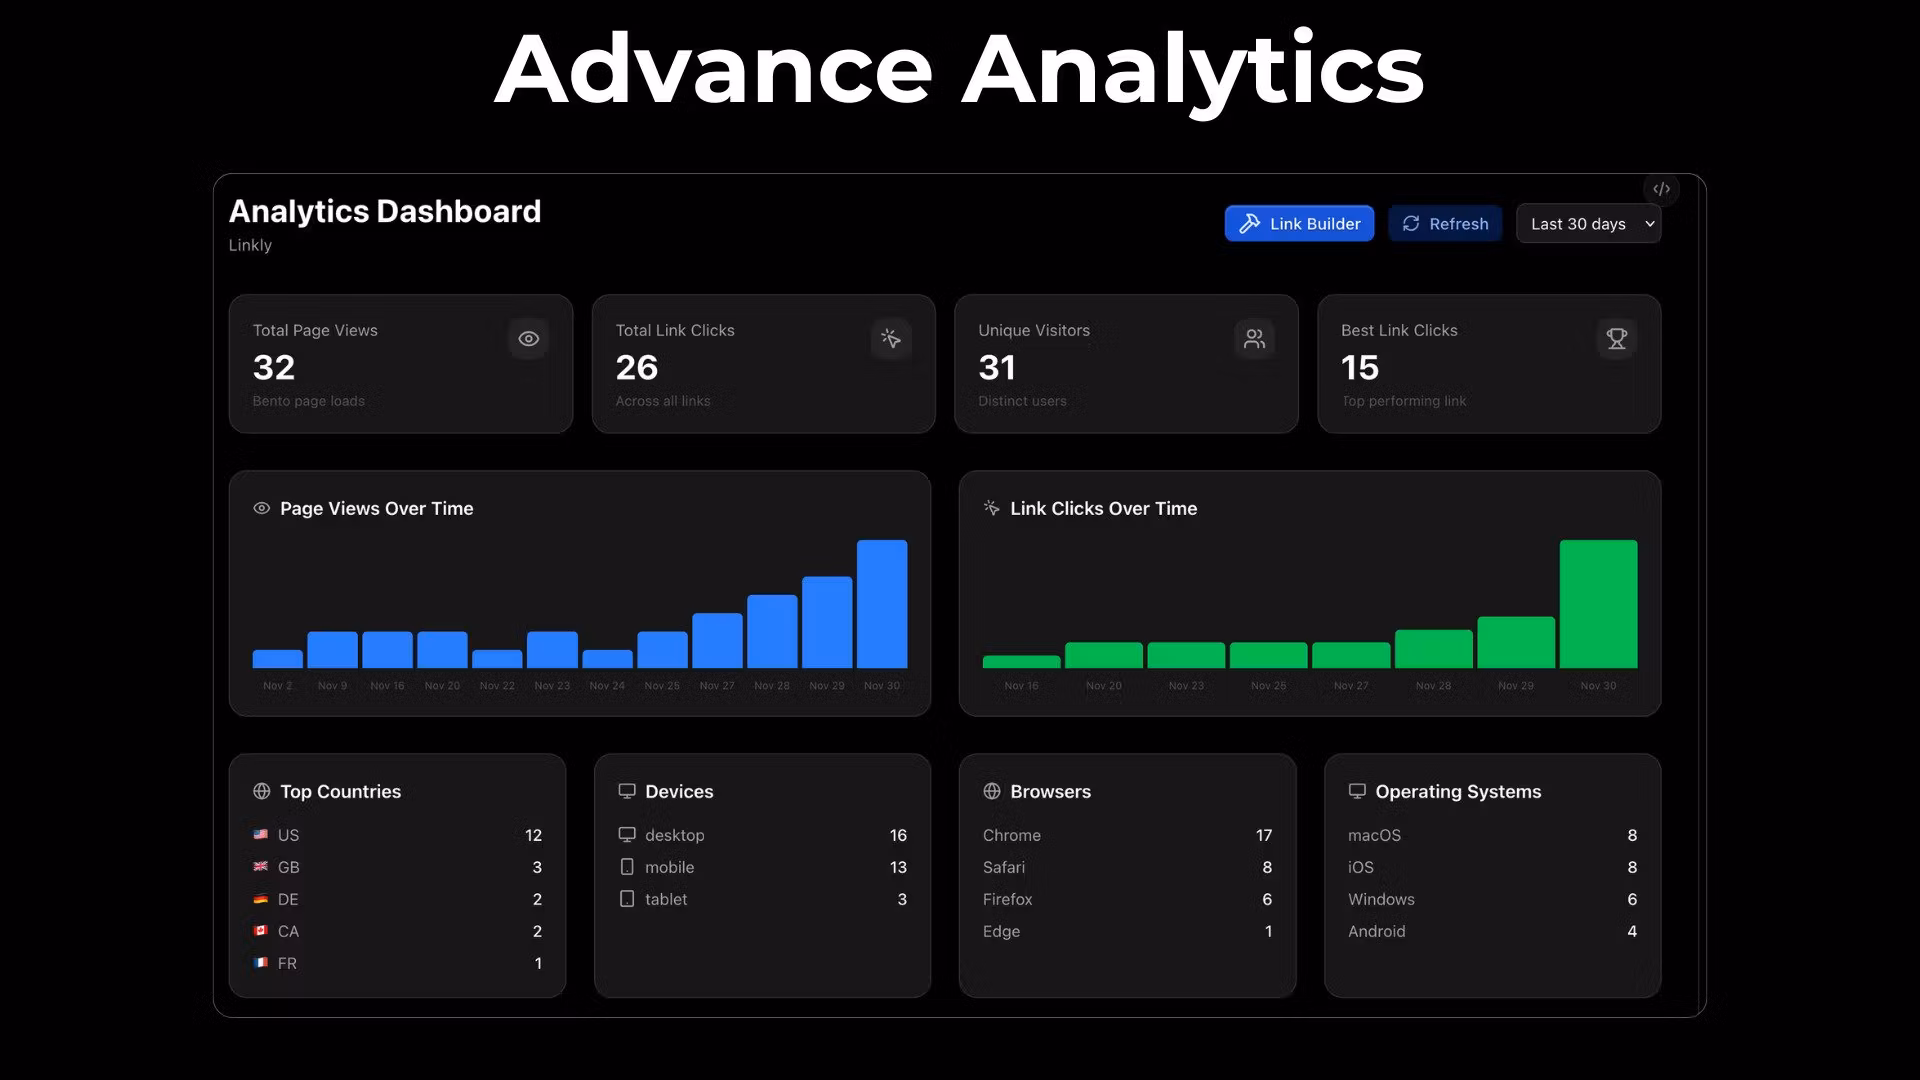1920x1080 pixels.
Task: Click the tablet device icon
Action: (627, 899)
